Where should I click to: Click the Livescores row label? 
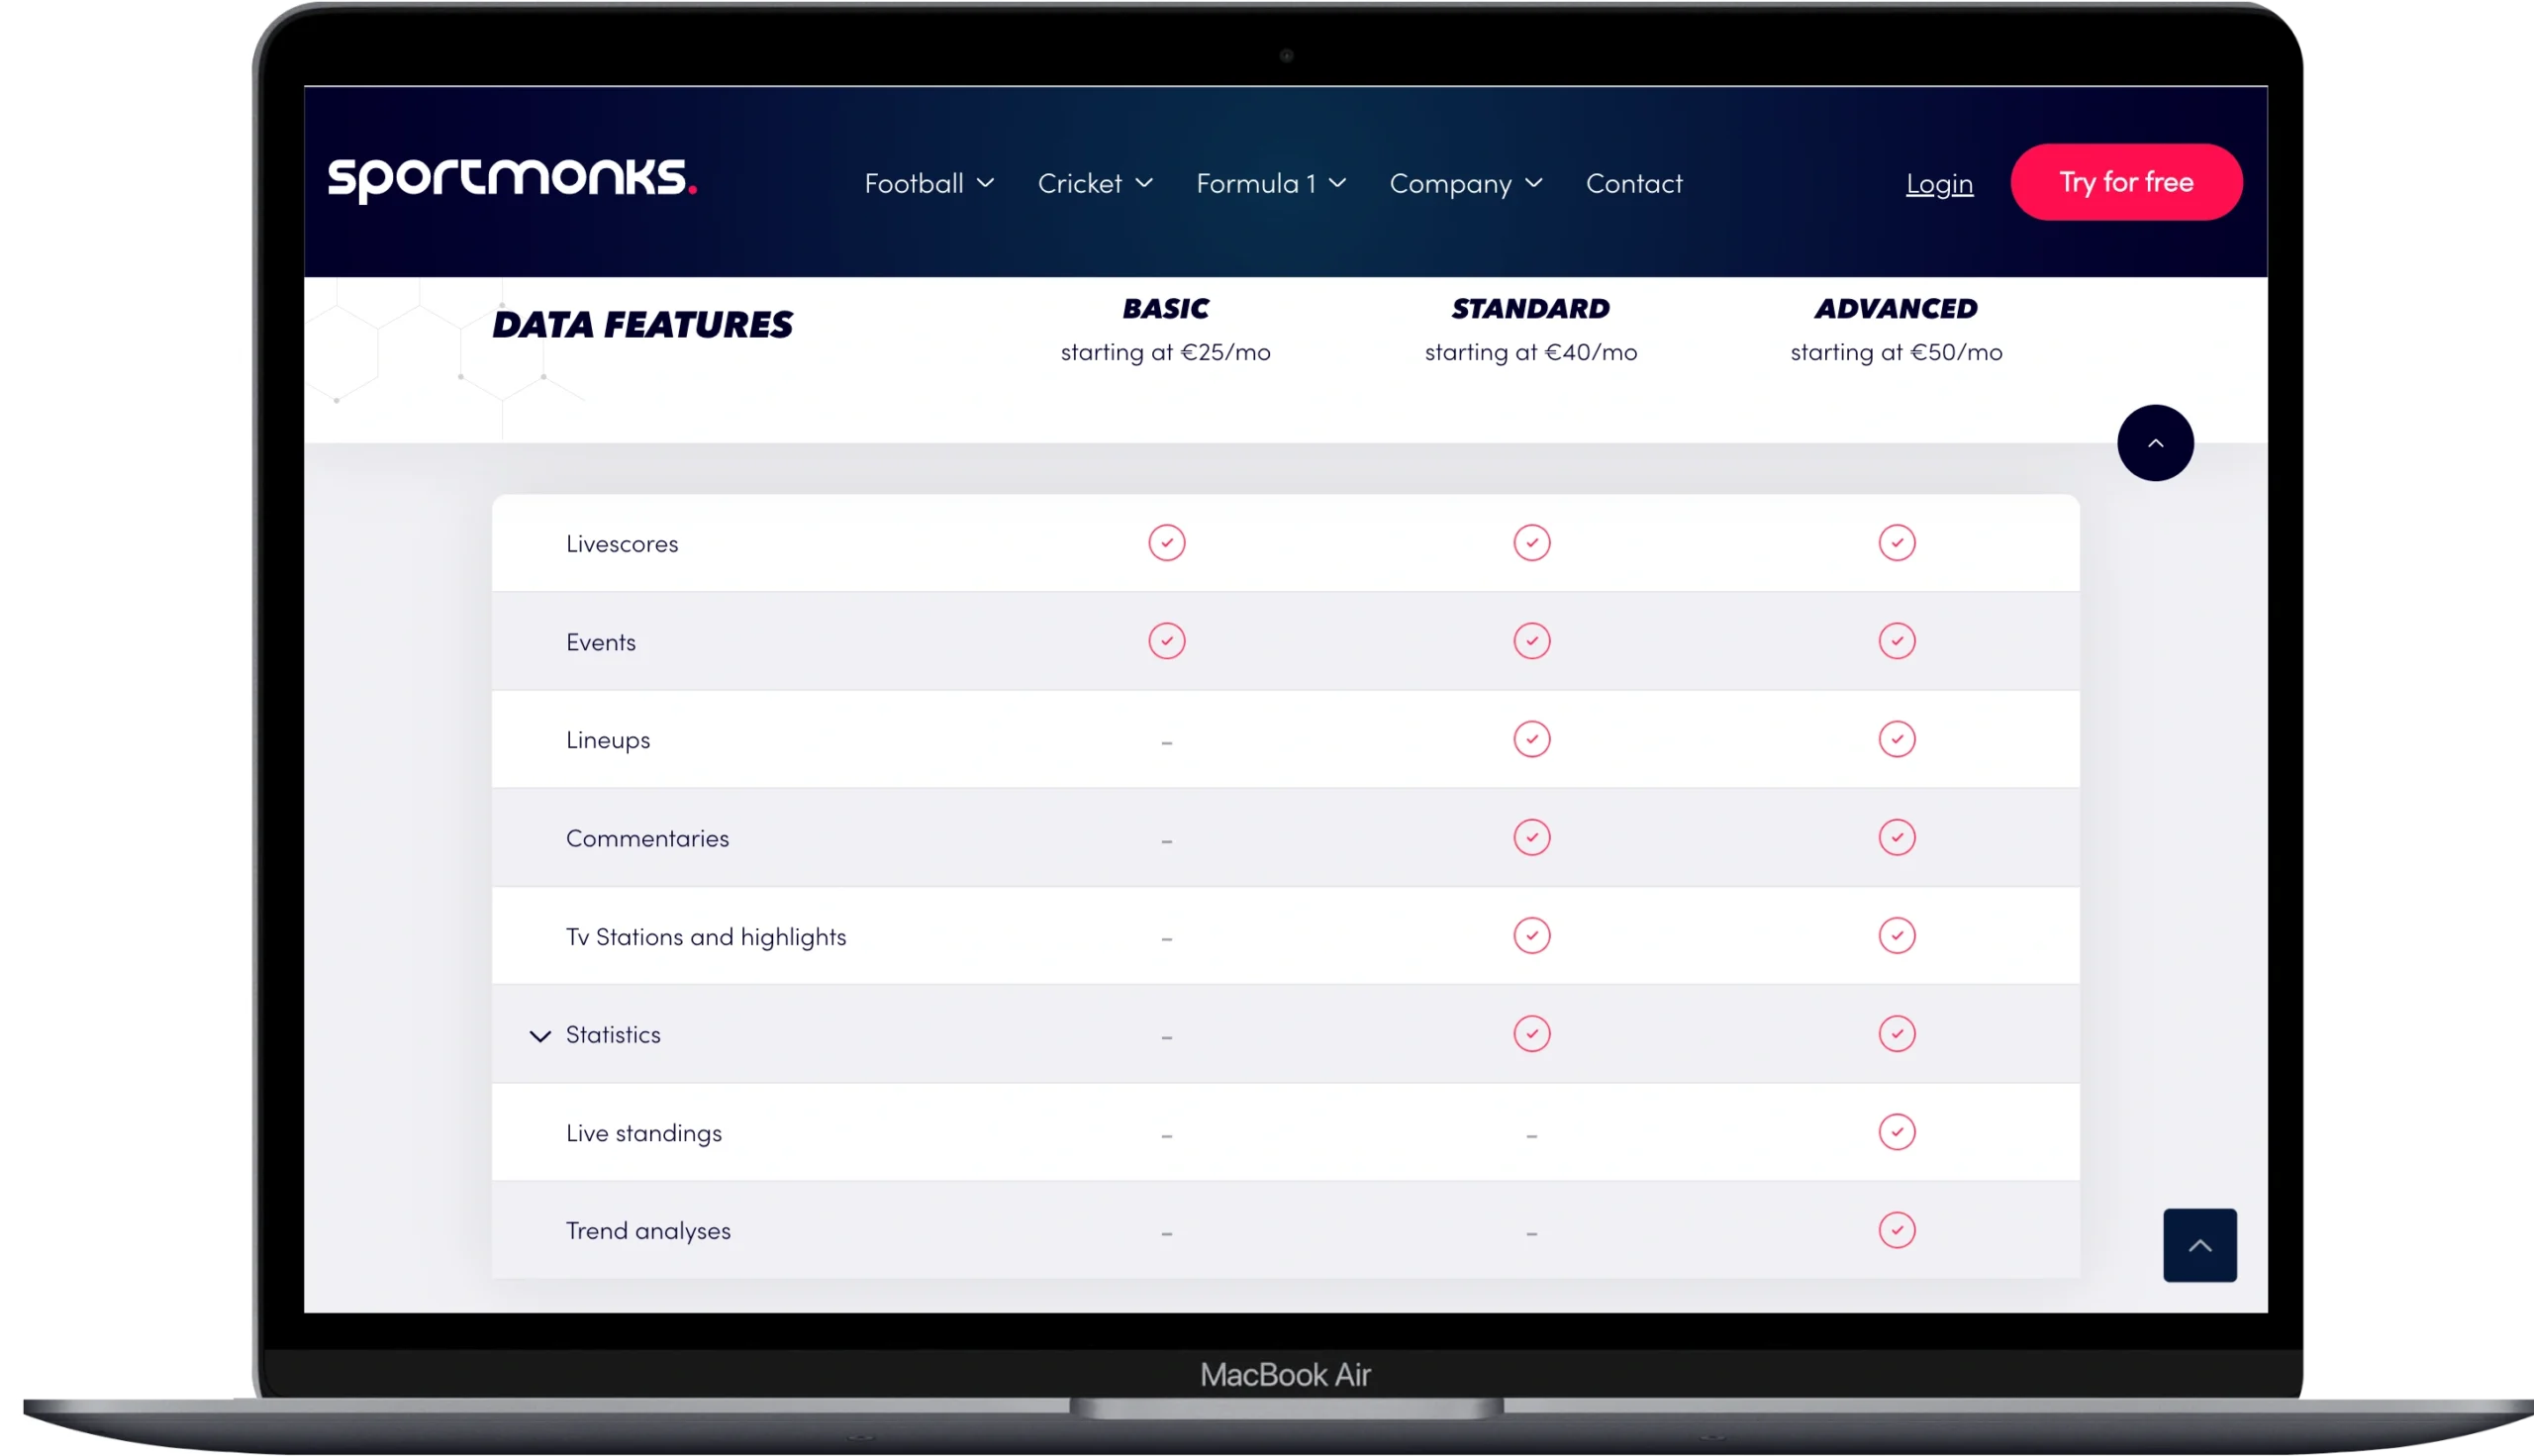pos(622,544)
